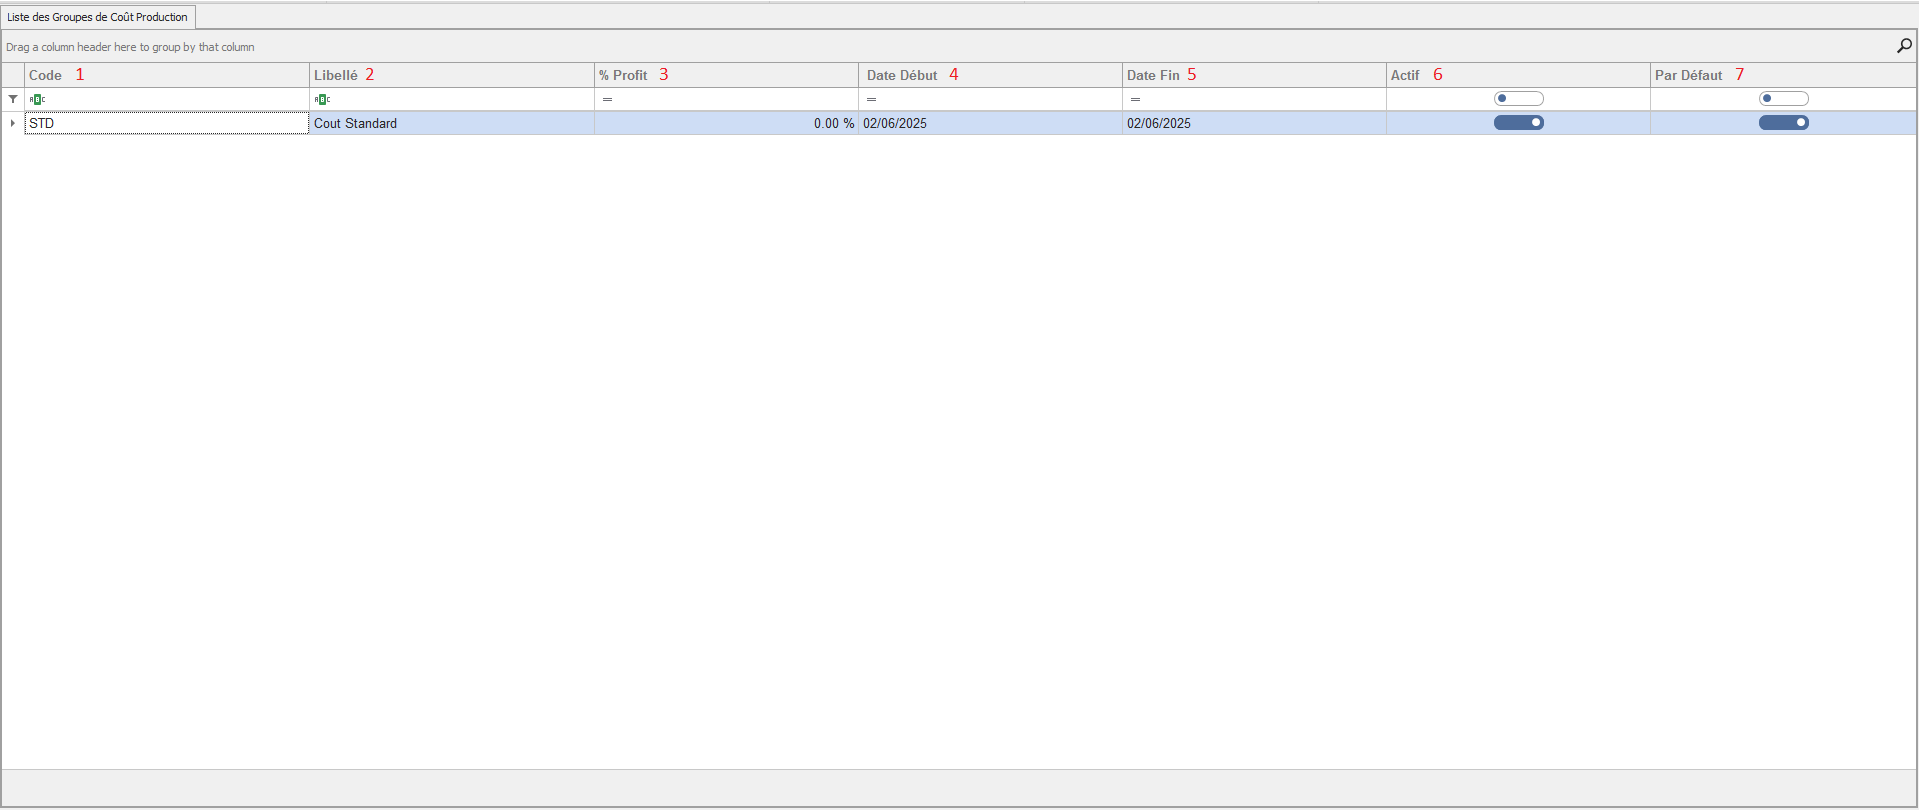Toggle the Par Défaut switch in the STD row
1920x810 pixels.
(x=1783, y=123)
